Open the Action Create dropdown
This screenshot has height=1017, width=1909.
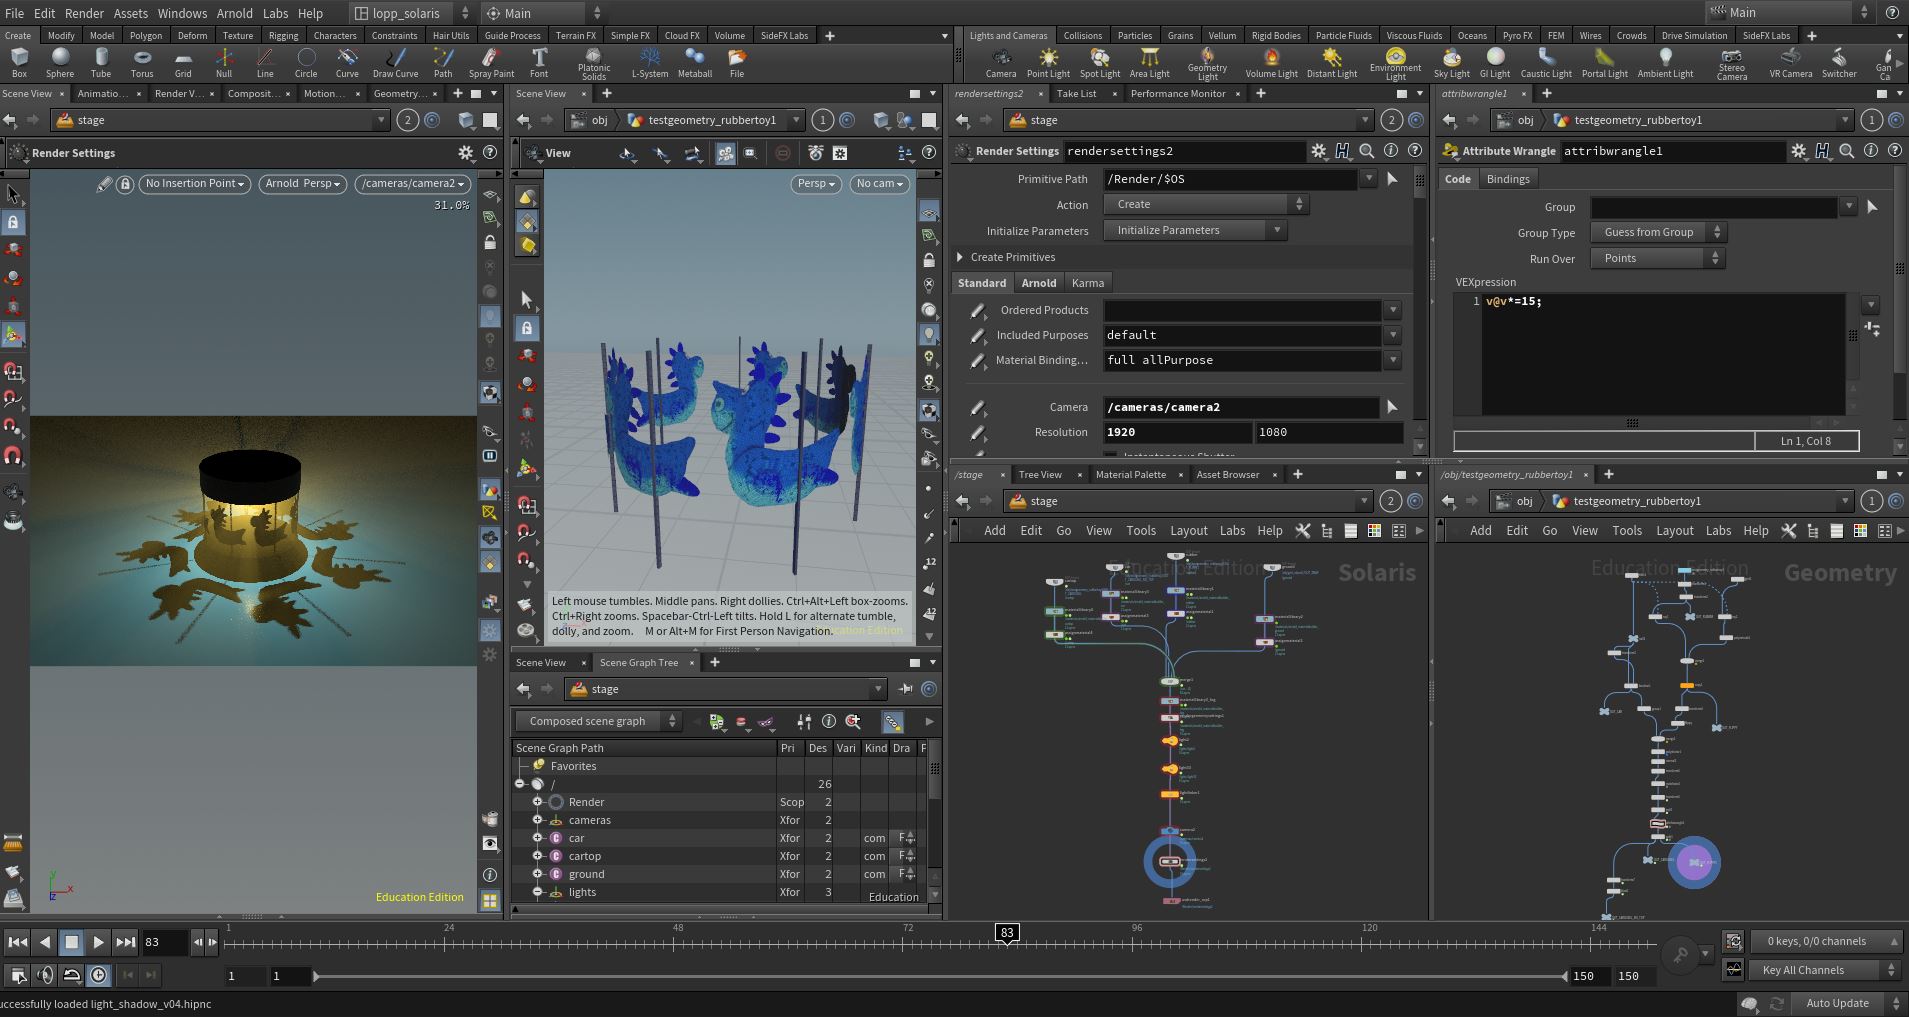click(x=1206, y=204)
